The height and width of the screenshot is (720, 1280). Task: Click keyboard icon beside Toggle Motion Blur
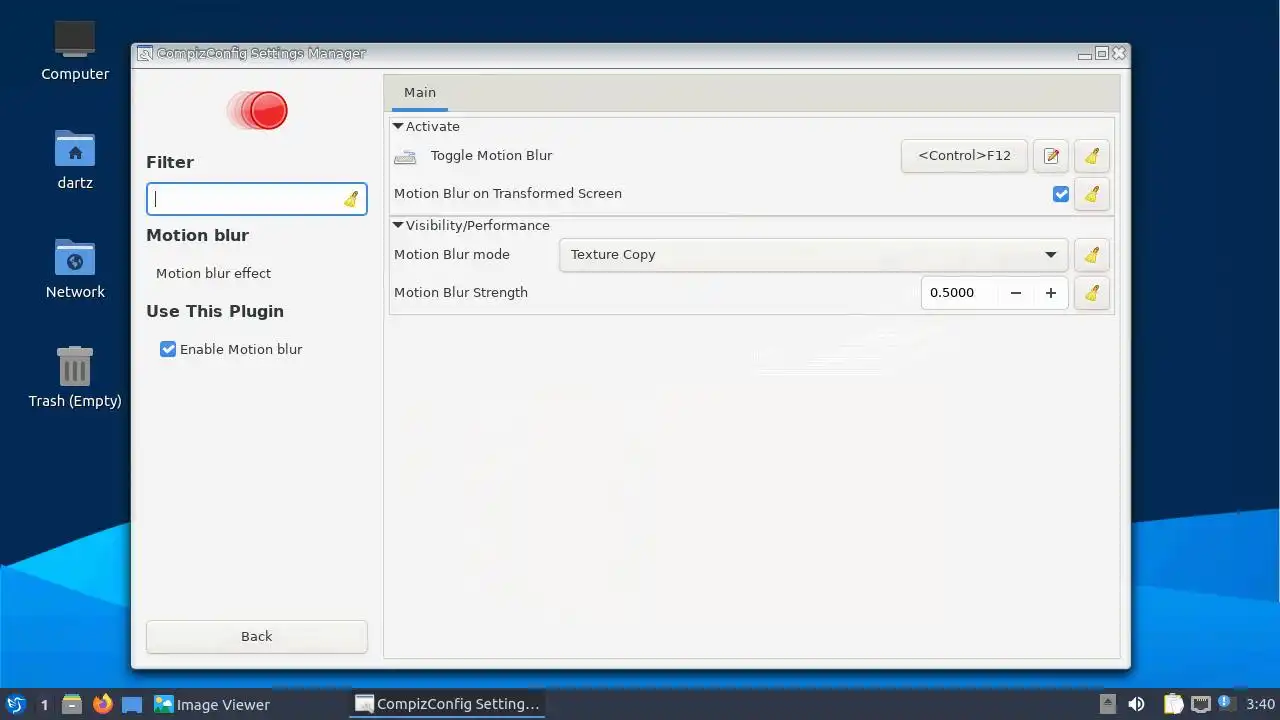405,156
